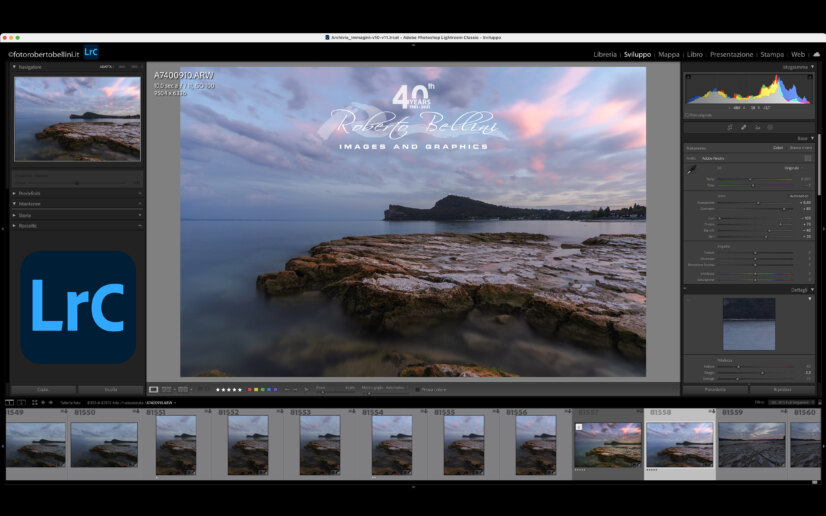The image size is (826, 516).
Task: Adjust the Esposizione slider
Action: pos(758,203)
